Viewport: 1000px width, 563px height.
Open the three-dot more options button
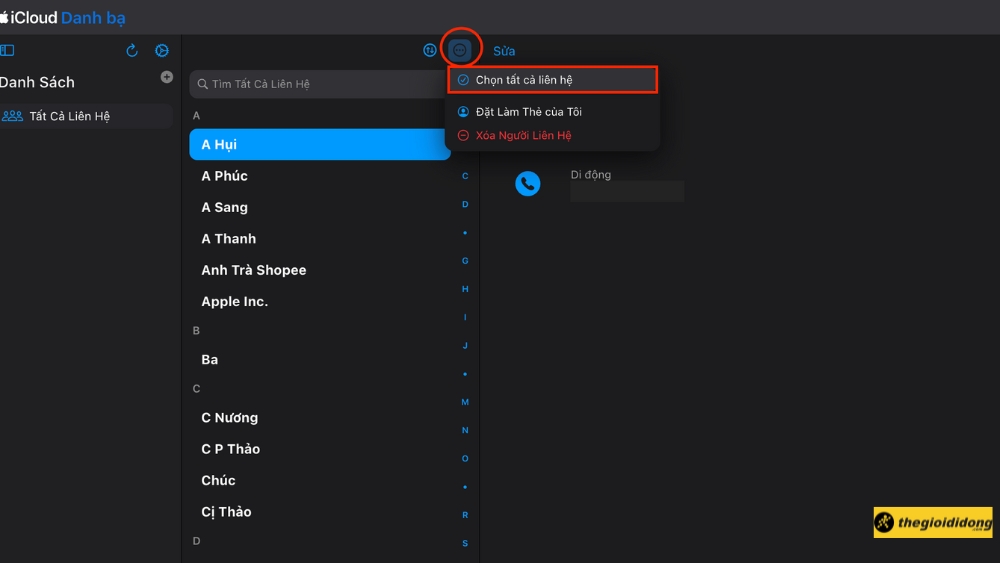click(x=460, y=50)
